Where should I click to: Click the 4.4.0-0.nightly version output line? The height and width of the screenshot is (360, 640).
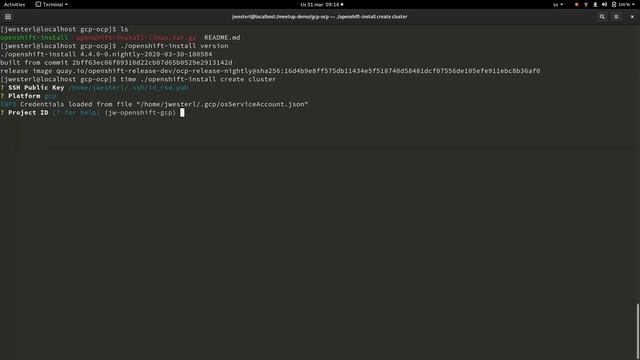[x=106, y=54]
